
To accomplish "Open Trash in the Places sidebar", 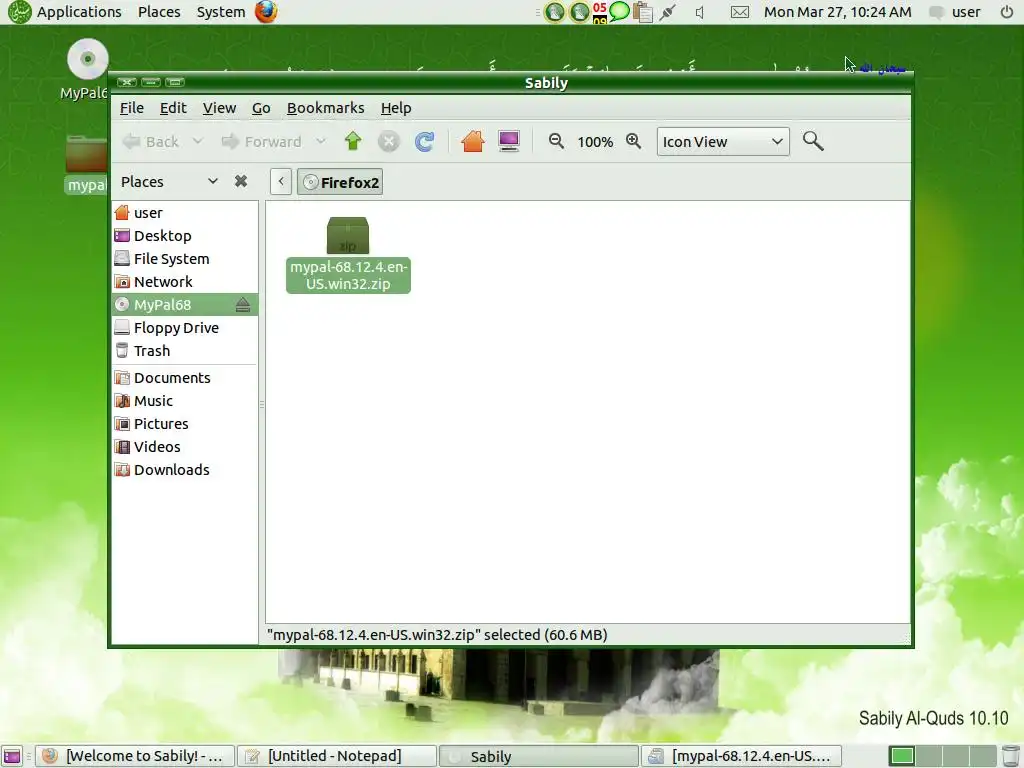I will pyautogui.click(x=185, y=351).
